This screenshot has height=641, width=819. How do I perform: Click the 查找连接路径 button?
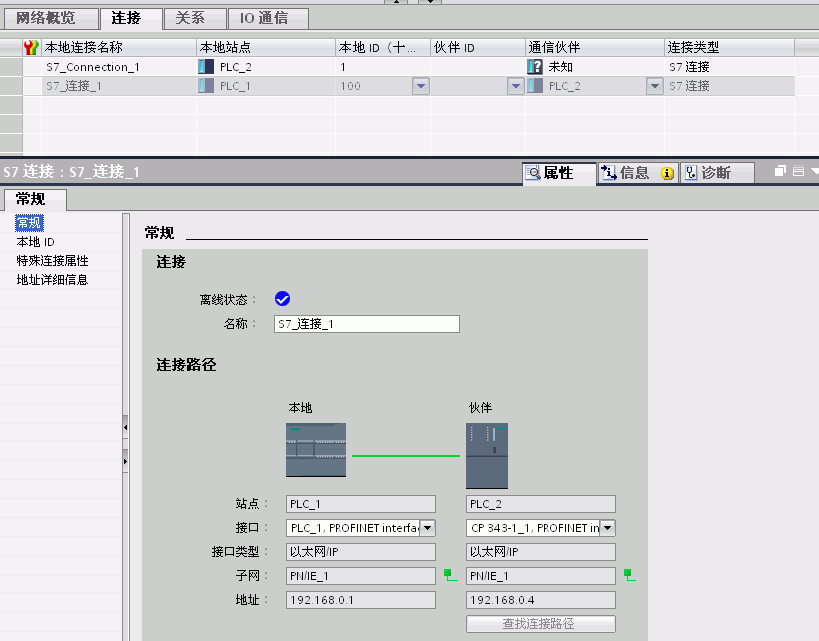540,624
